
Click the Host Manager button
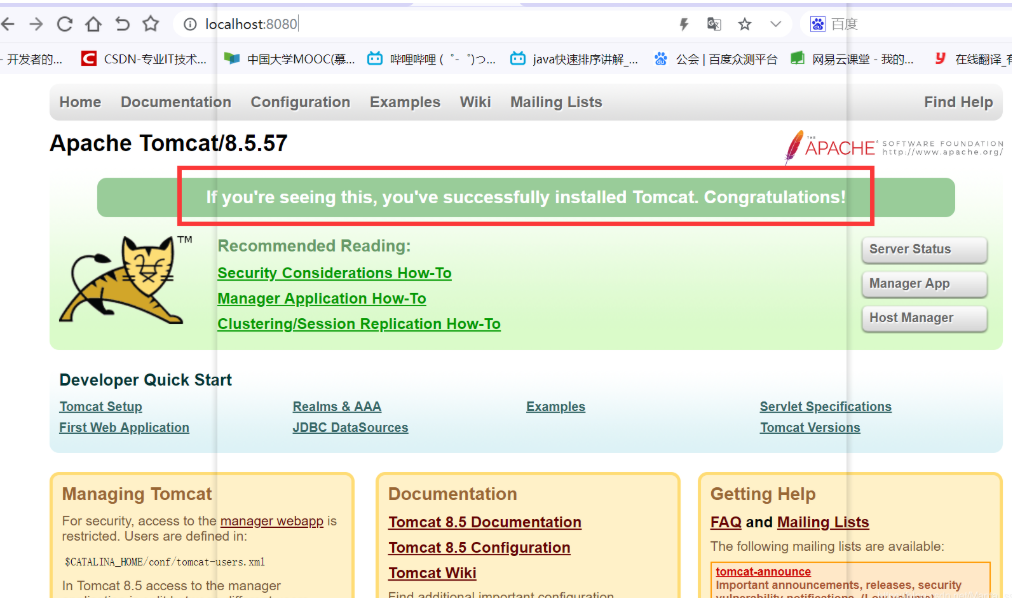point(924,318)
